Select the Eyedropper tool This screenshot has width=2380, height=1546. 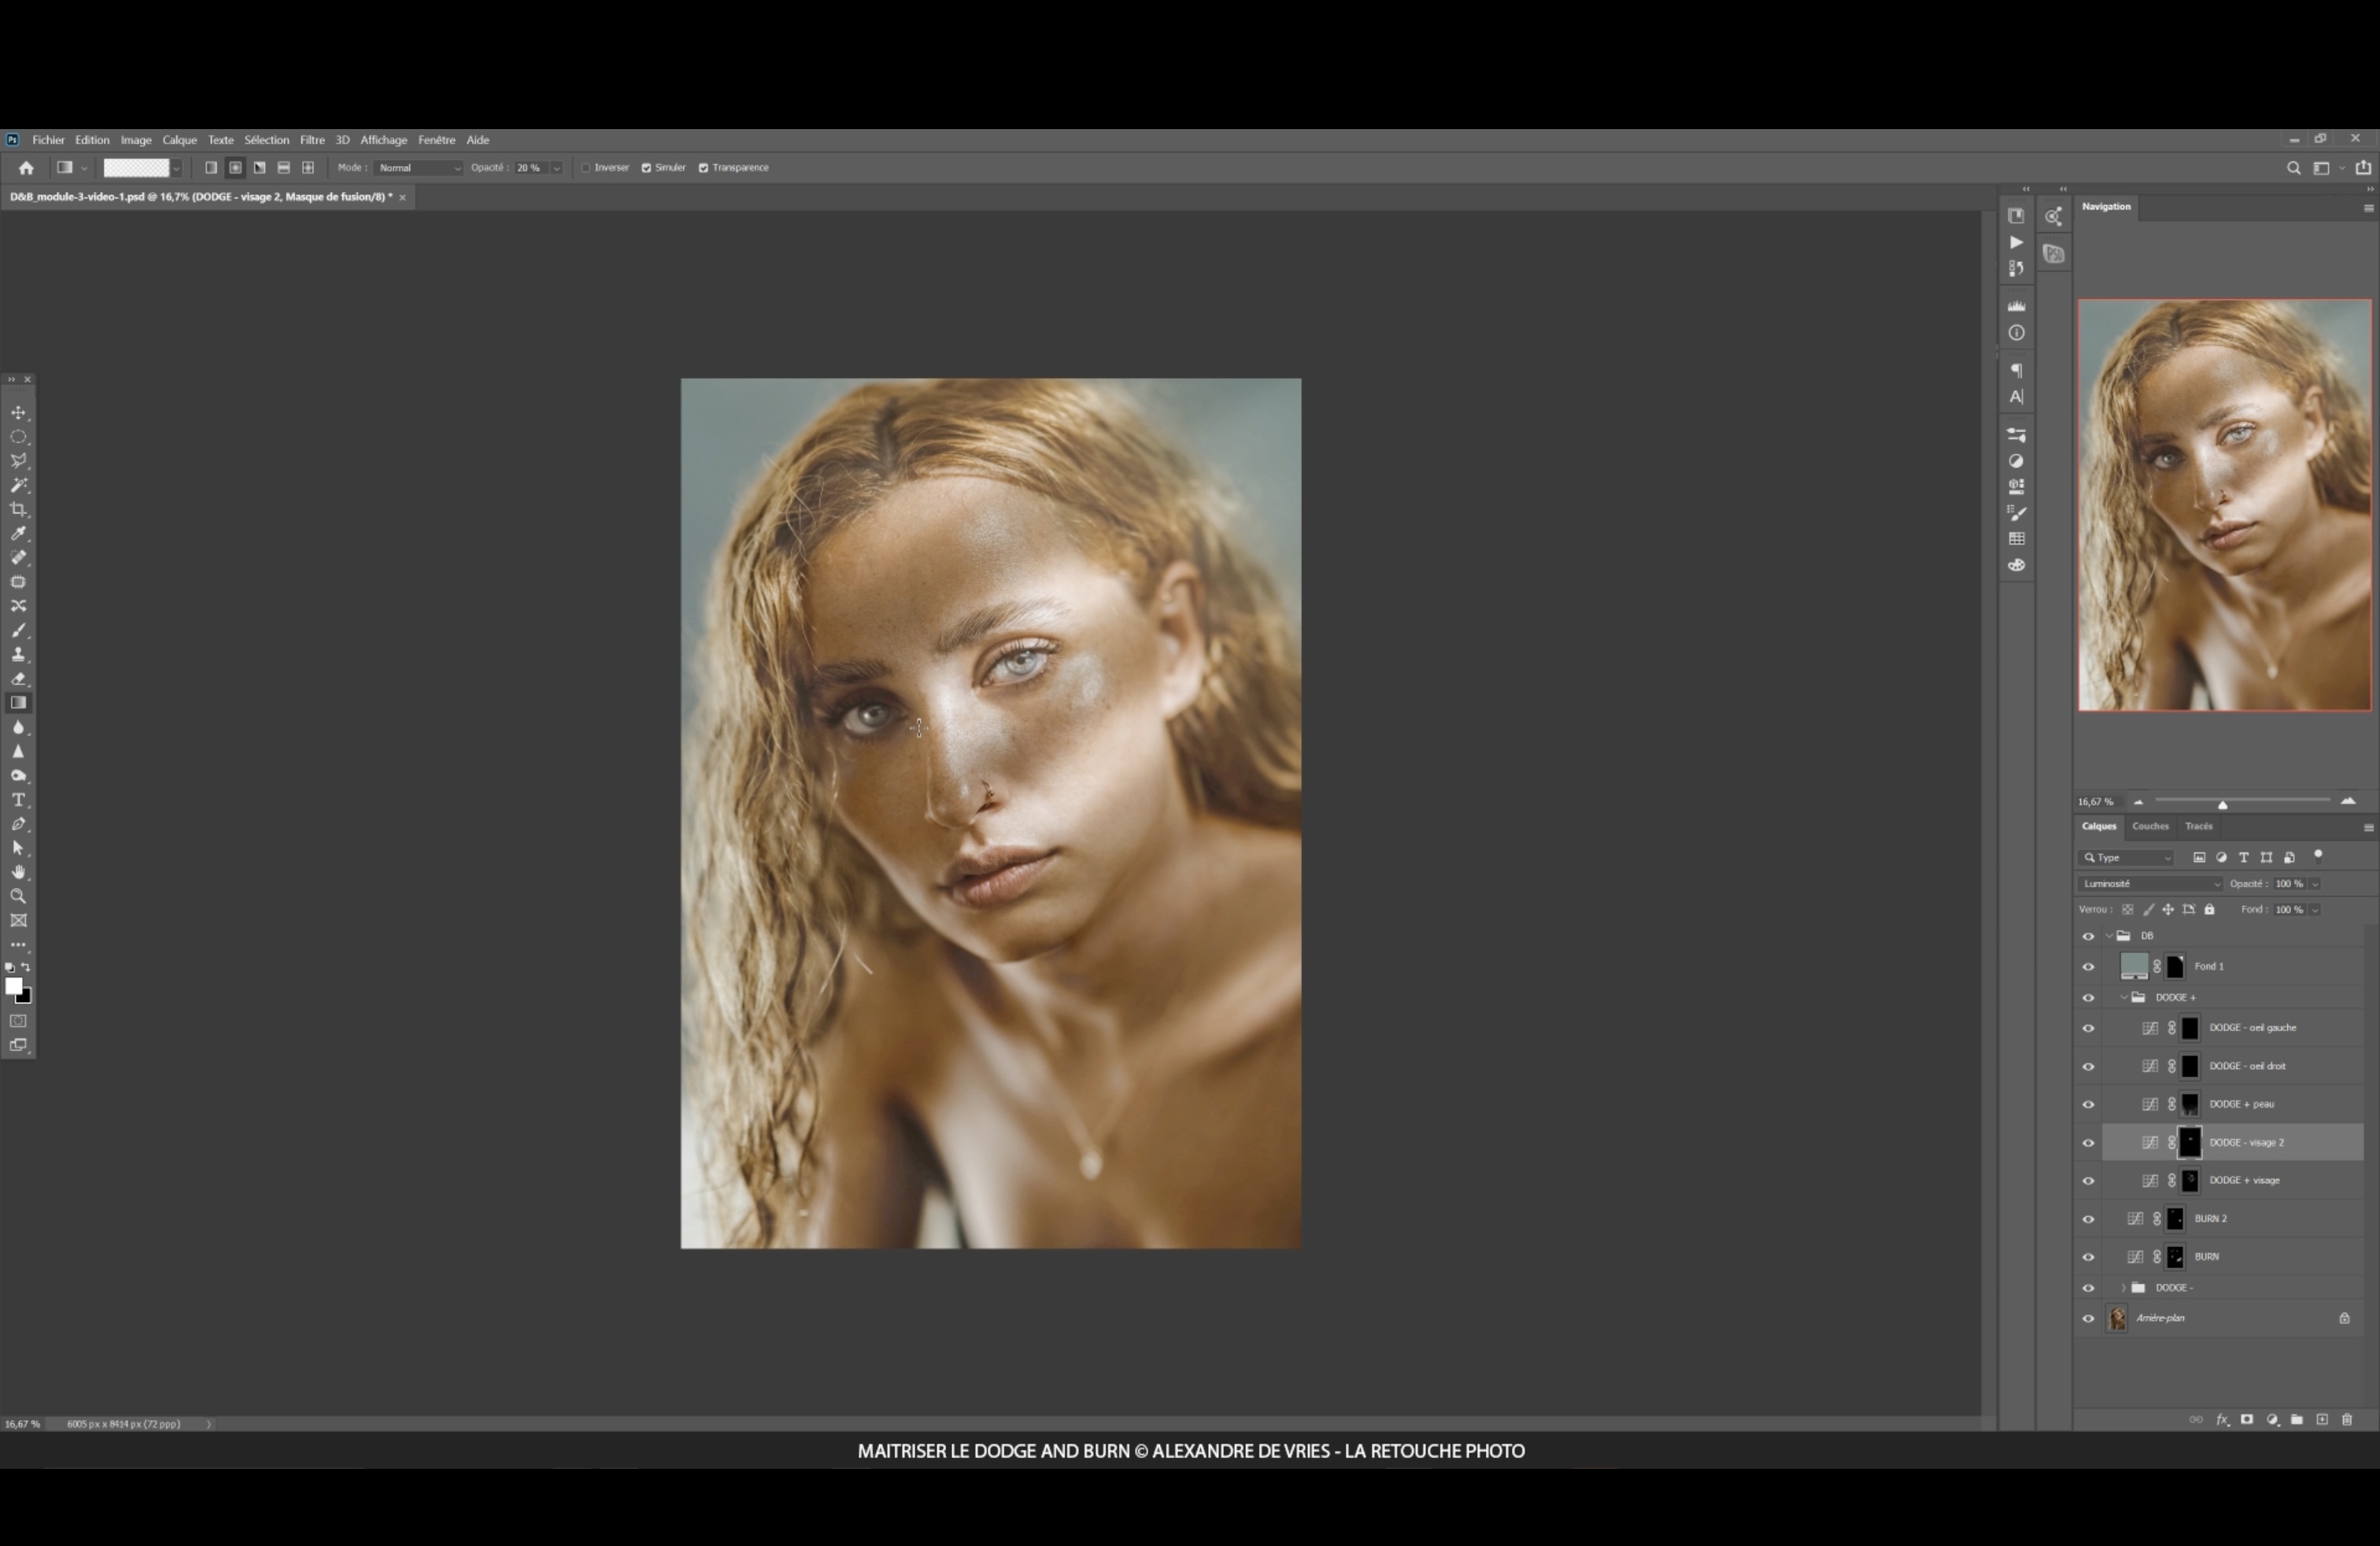tap(18, 533)
